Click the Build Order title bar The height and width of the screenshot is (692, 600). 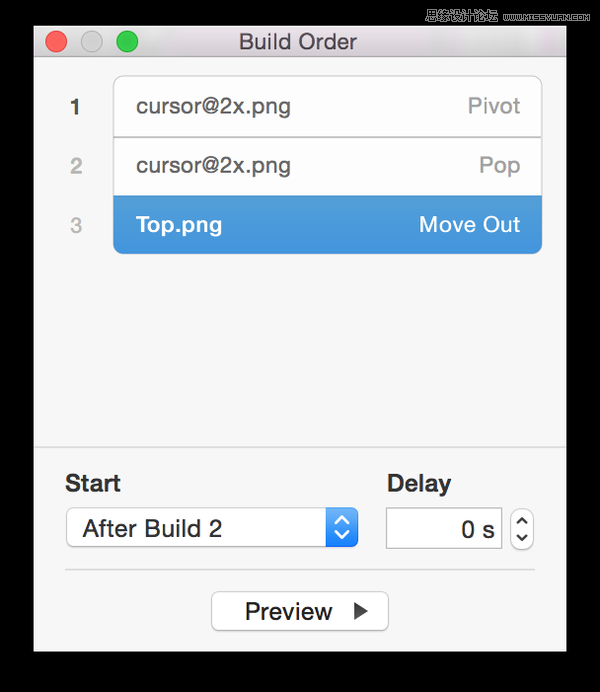click(x=298, y=42)
